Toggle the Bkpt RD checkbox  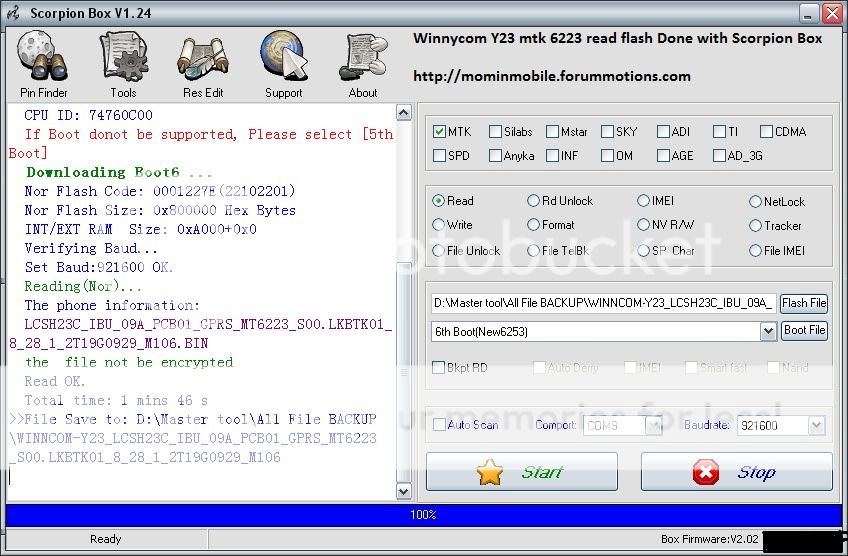click(439, 368)
